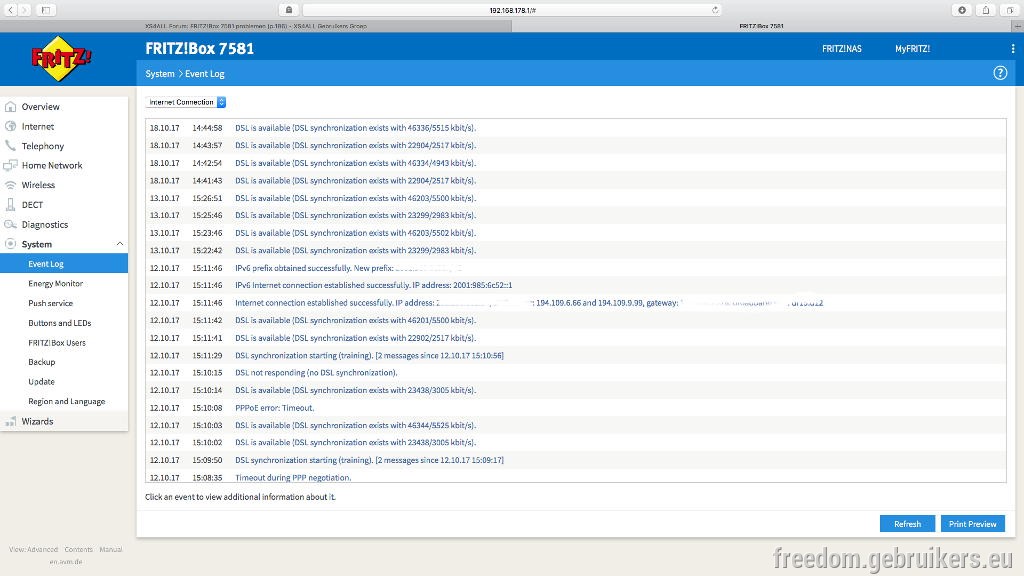Click the Home Network icon
Image resolution: width=1024 pixels, height=576 pixels.
10,165
